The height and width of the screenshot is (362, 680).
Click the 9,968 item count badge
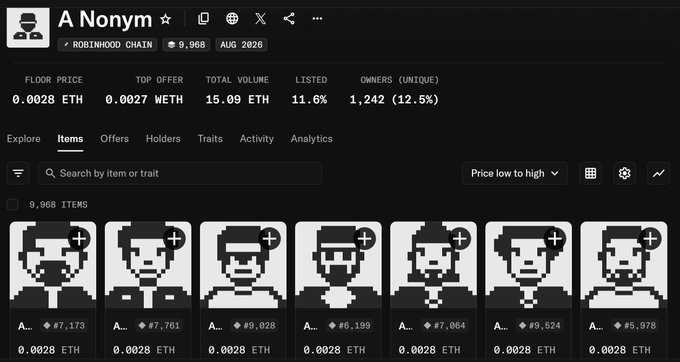pyautogui.click(x=186, y=45)
